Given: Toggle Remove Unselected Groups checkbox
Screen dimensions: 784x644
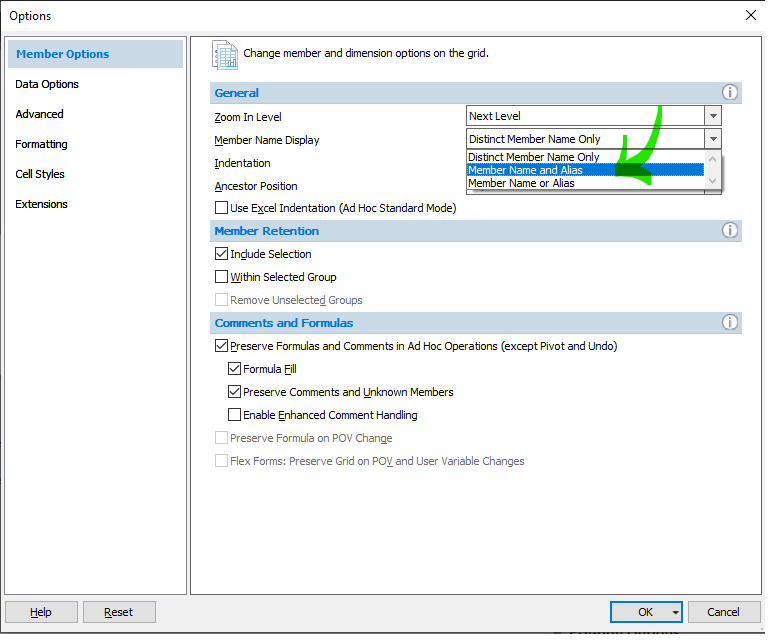Looking at the screenshot, I should point(221,300).
